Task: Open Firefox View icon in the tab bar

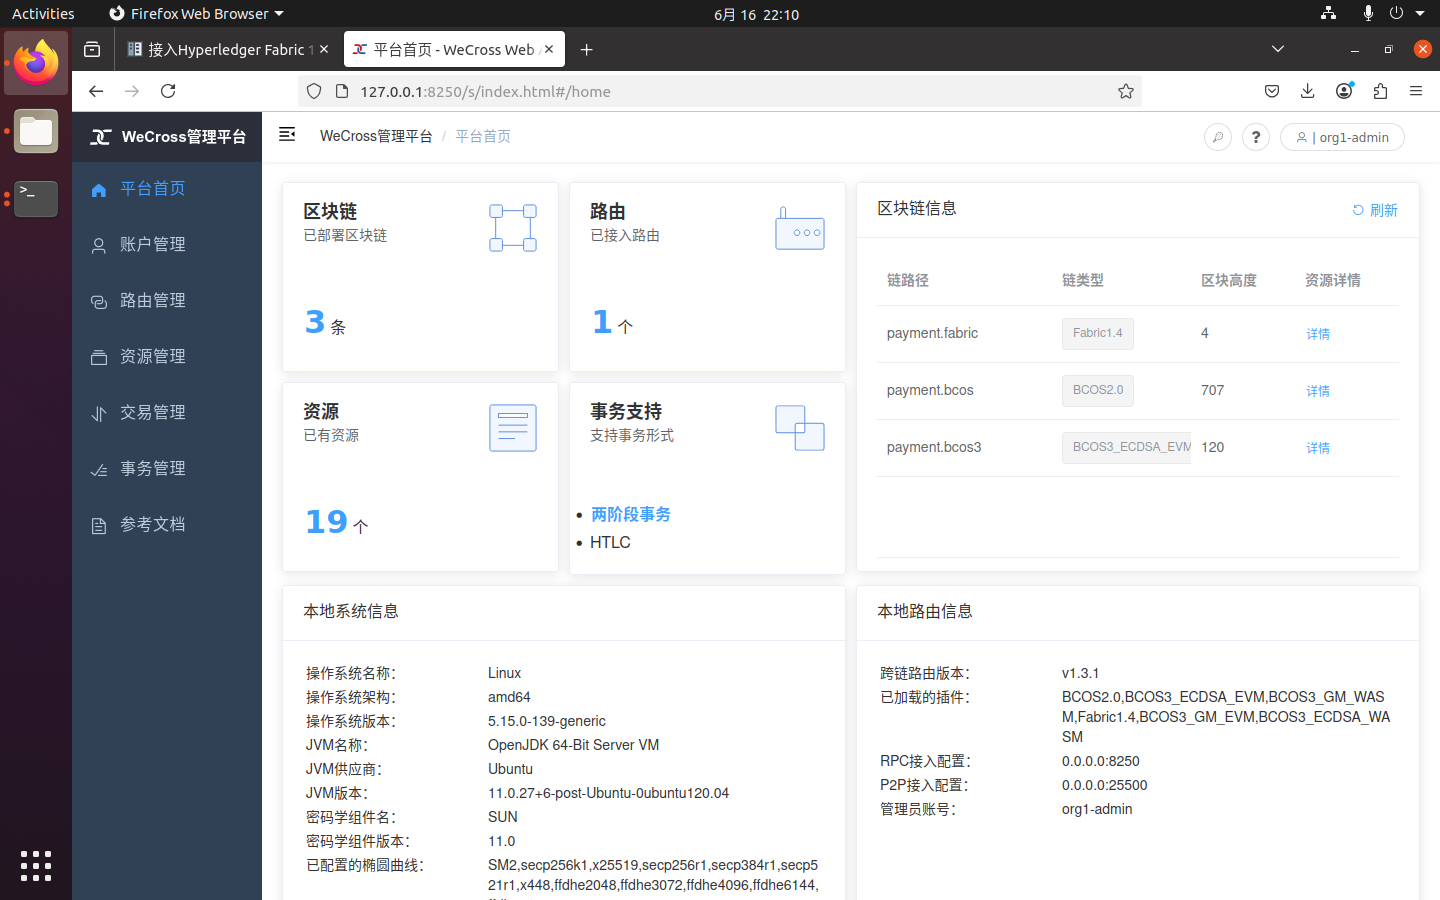Action: pyautogui.click(x=92, y=49)
